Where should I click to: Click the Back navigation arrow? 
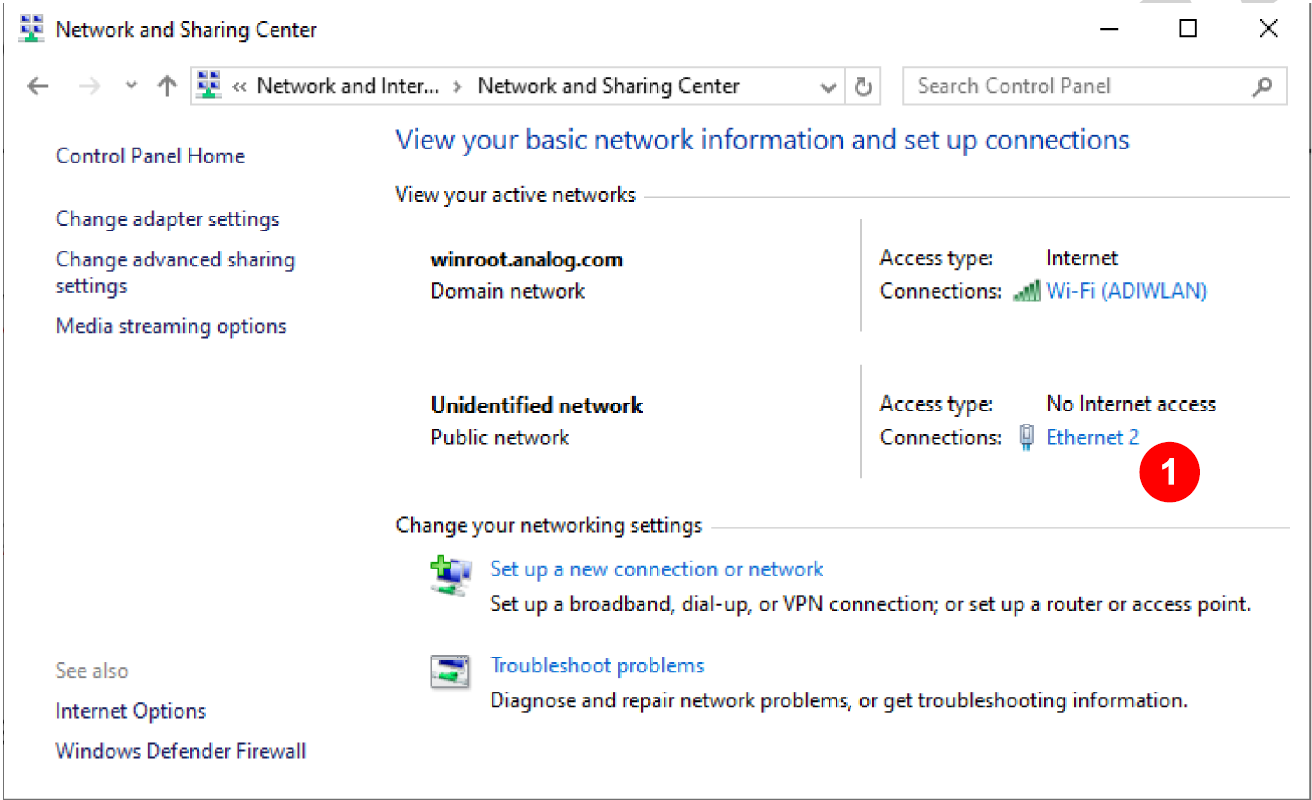point(38,87)
